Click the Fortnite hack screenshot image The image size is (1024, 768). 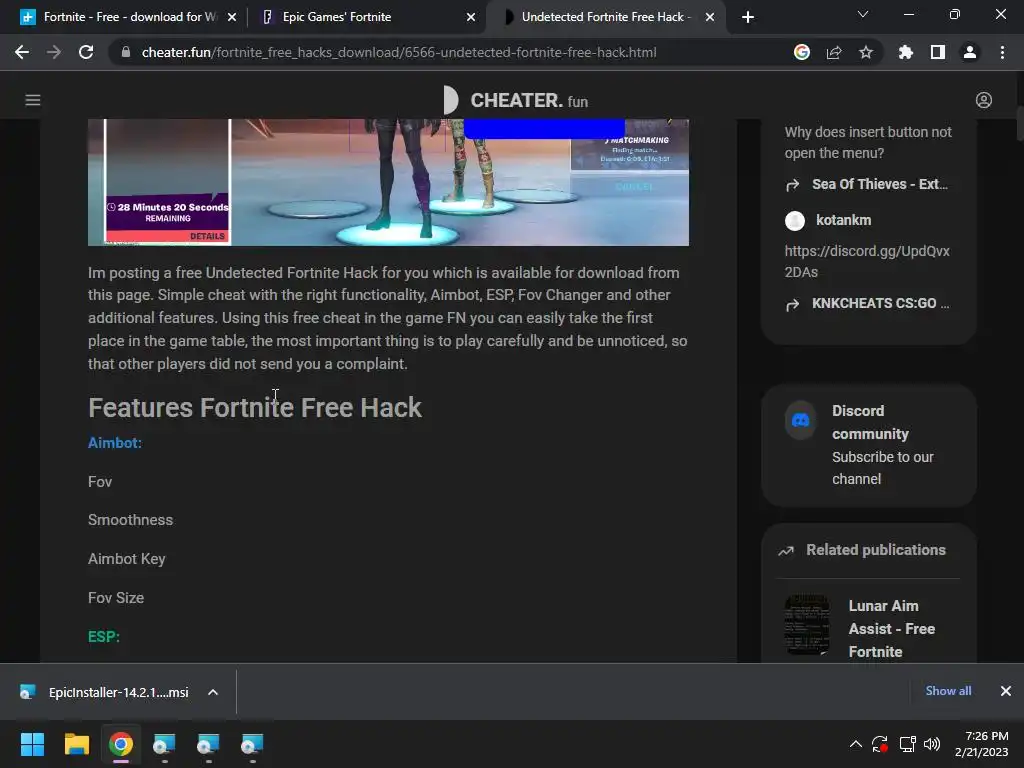pos(388,182)
